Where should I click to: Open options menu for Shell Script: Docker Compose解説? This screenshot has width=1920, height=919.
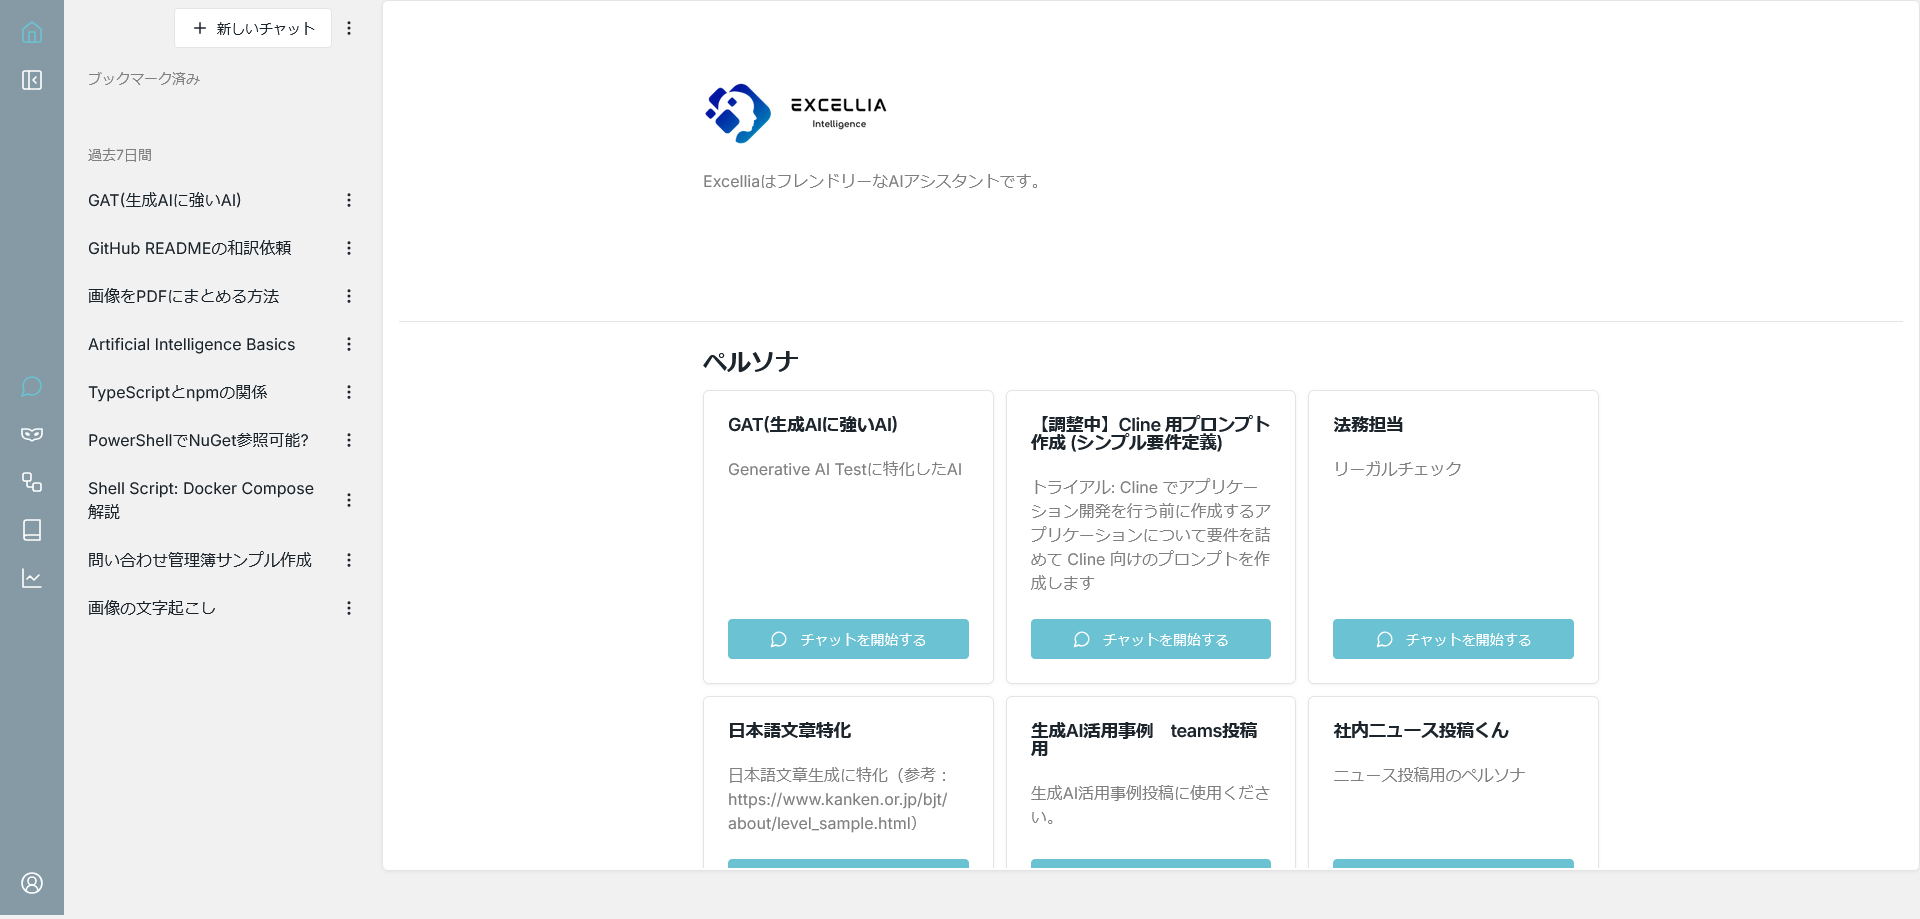point(349,500)
